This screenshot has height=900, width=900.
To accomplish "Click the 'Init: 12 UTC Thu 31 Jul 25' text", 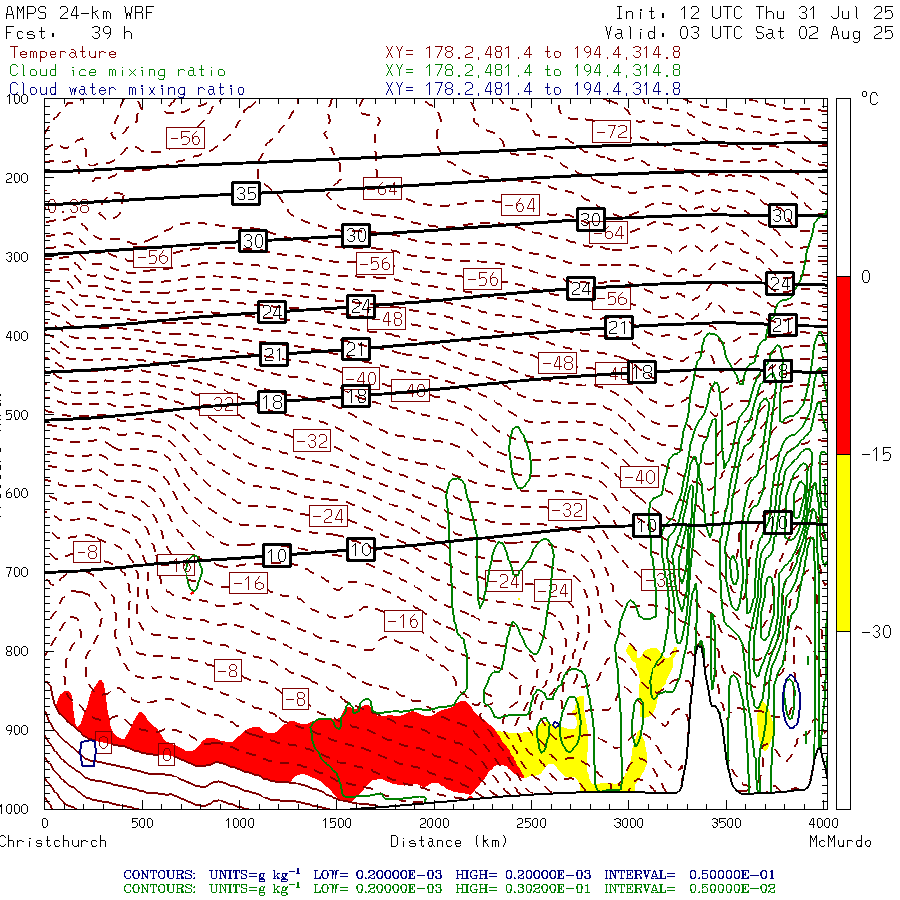I will tap(754, 13).
